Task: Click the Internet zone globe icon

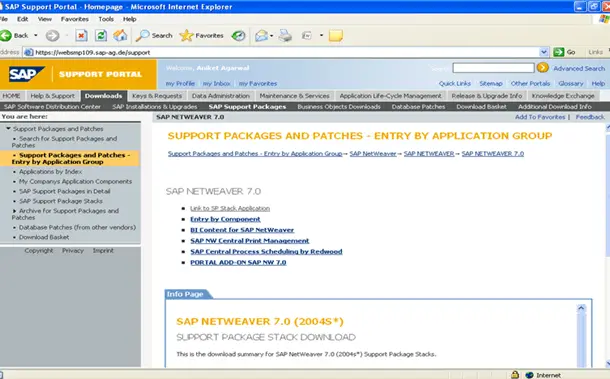Action: click(529, 375)
